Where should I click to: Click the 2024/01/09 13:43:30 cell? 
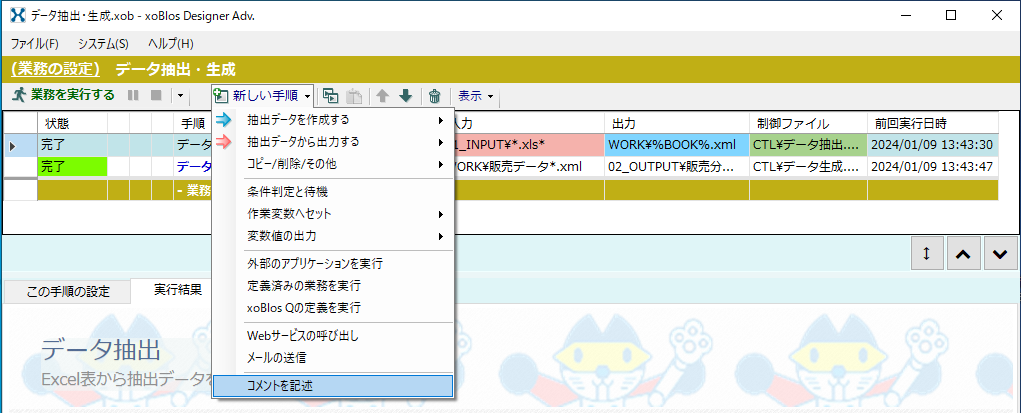[x=932, y=145]
